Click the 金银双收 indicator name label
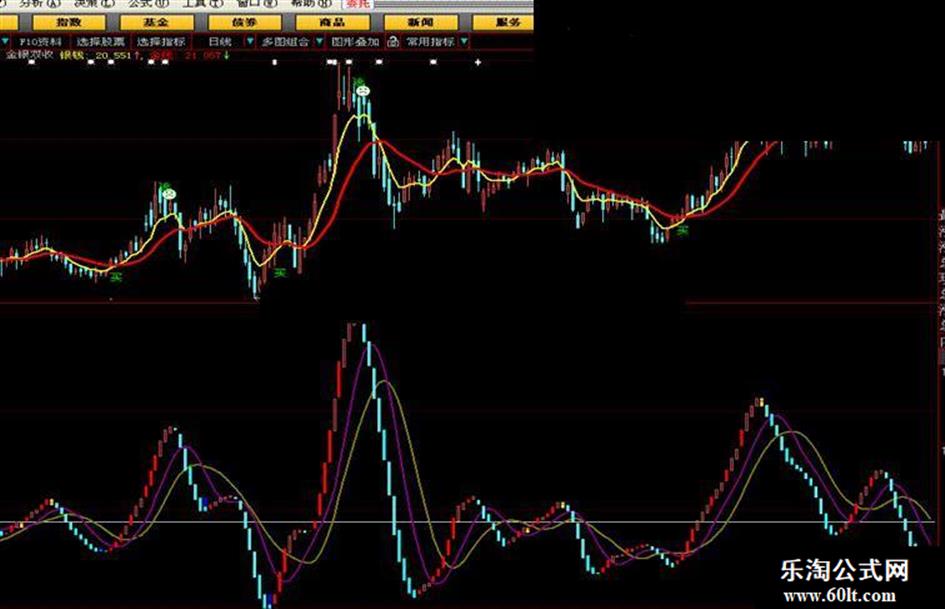 [x=30, y=55]
